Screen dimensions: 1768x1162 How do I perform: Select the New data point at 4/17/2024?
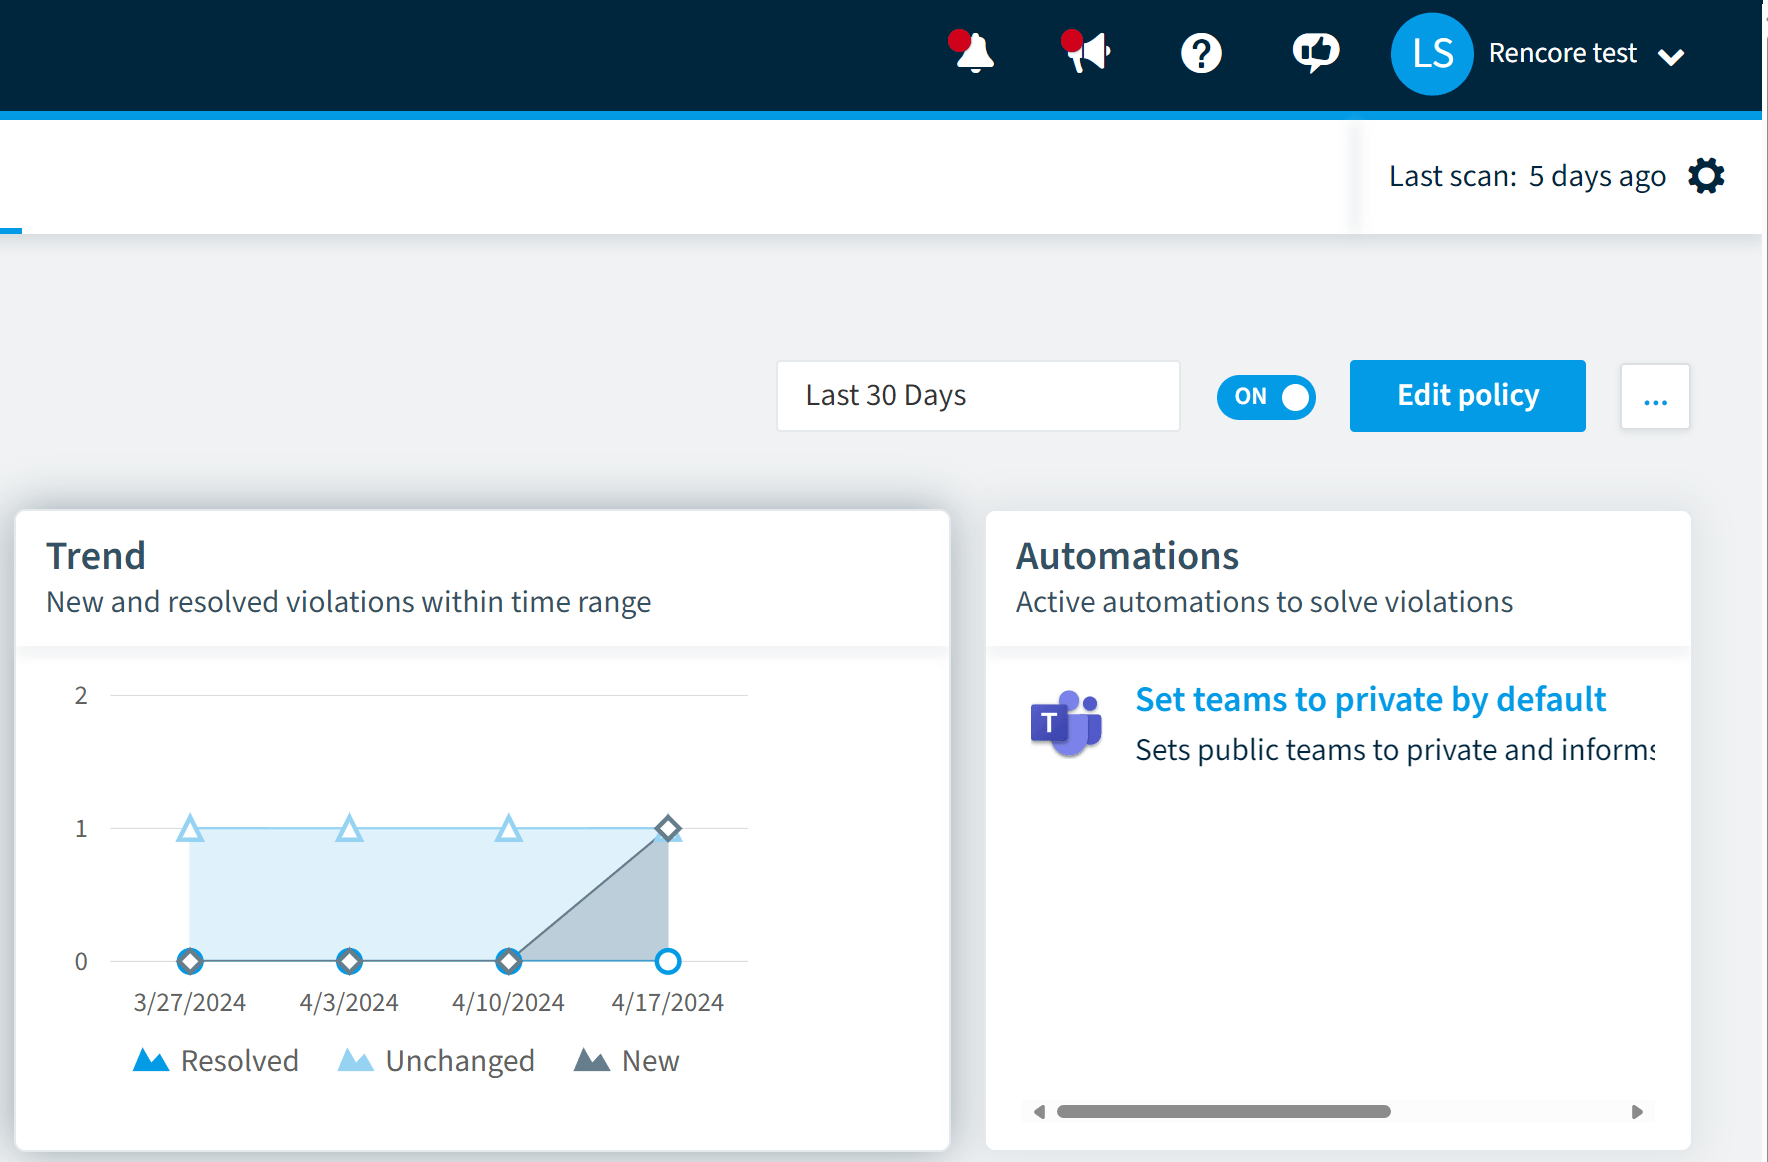tap(668, 828)
